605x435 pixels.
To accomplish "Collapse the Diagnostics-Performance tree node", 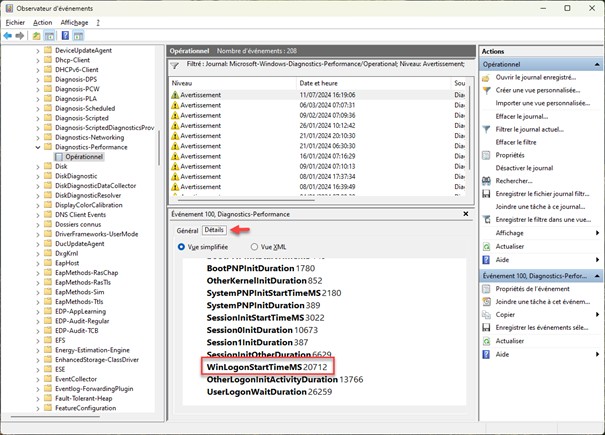I will point(39,146).
